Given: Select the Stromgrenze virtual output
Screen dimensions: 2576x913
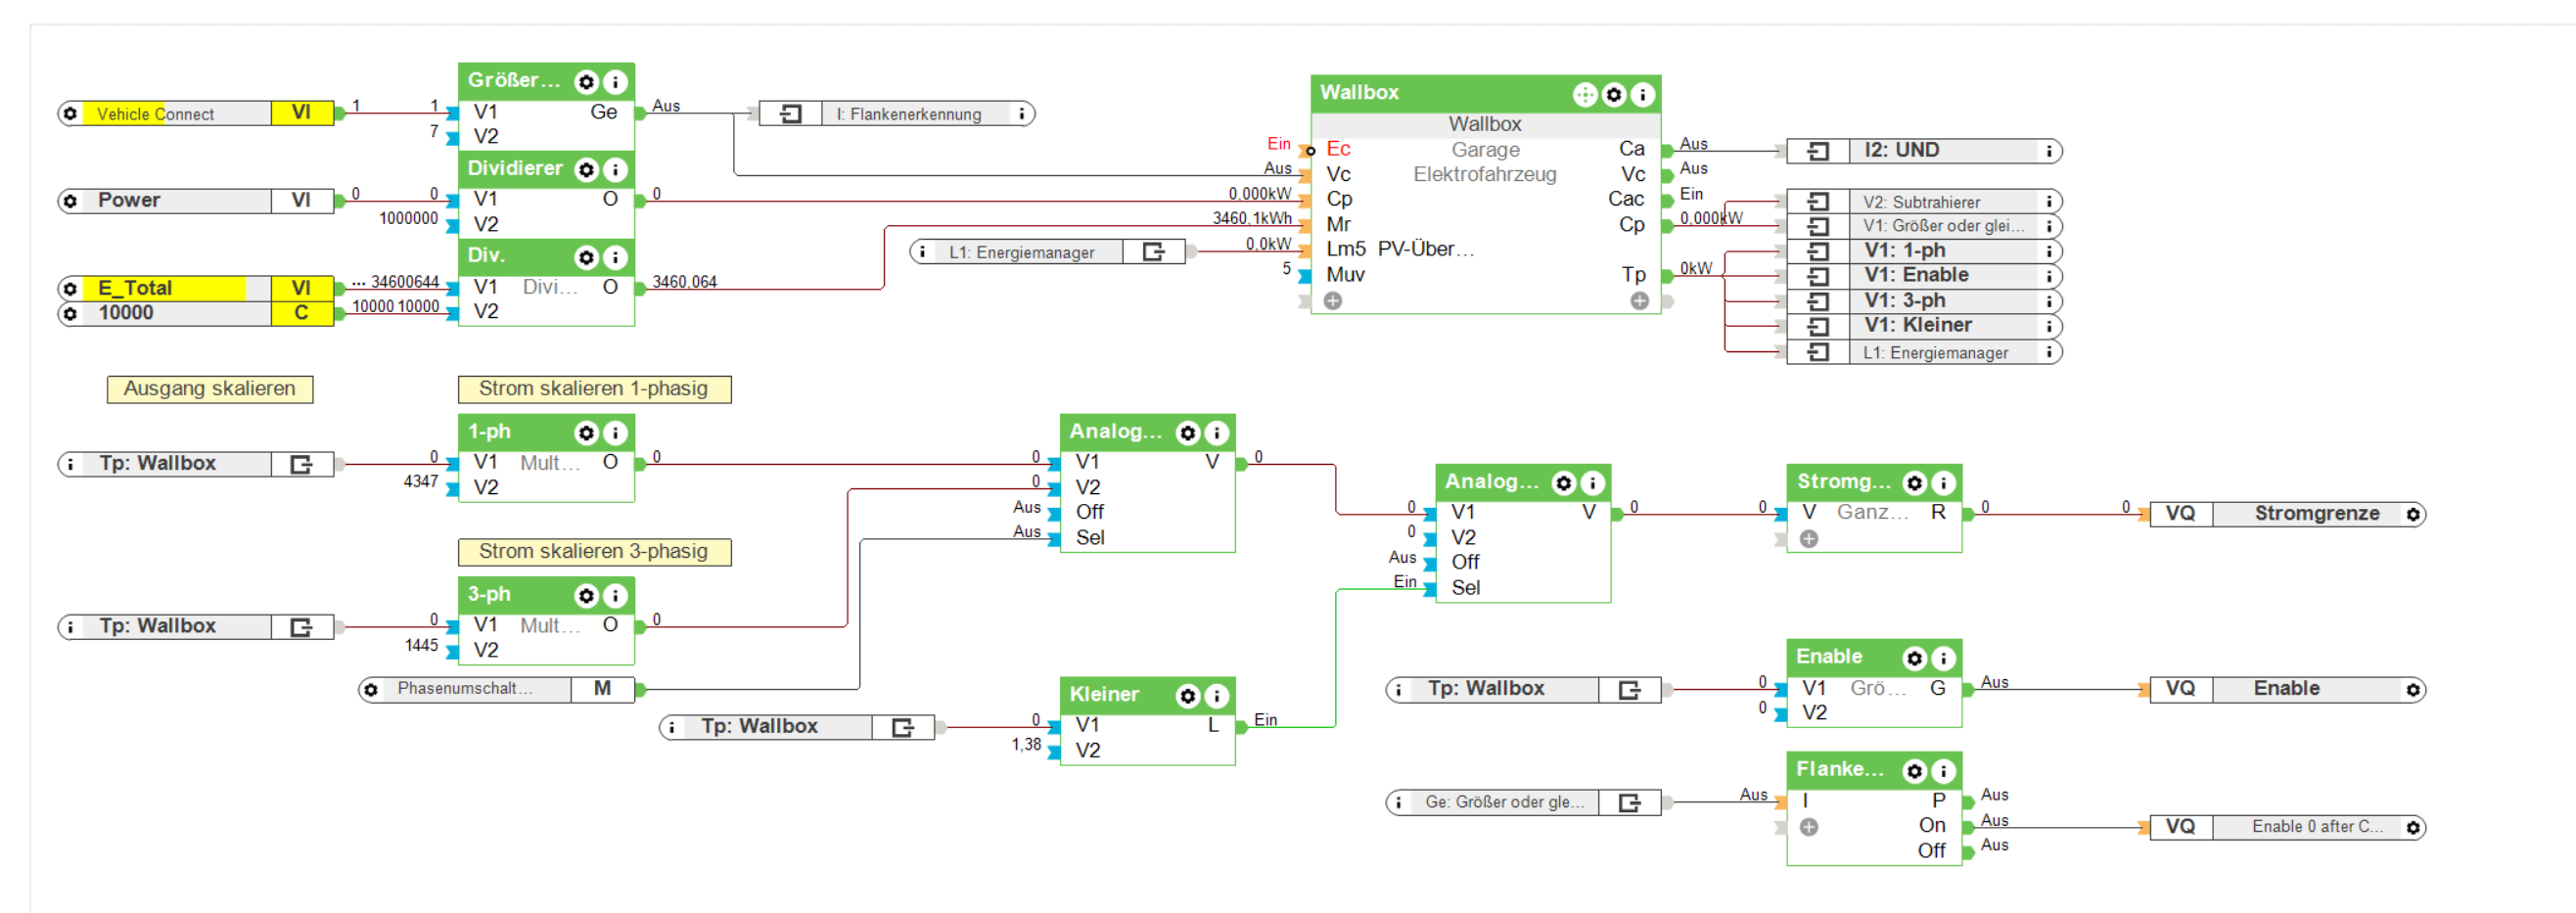Looking at the screenshot, I should click(x=2288, y=514).
